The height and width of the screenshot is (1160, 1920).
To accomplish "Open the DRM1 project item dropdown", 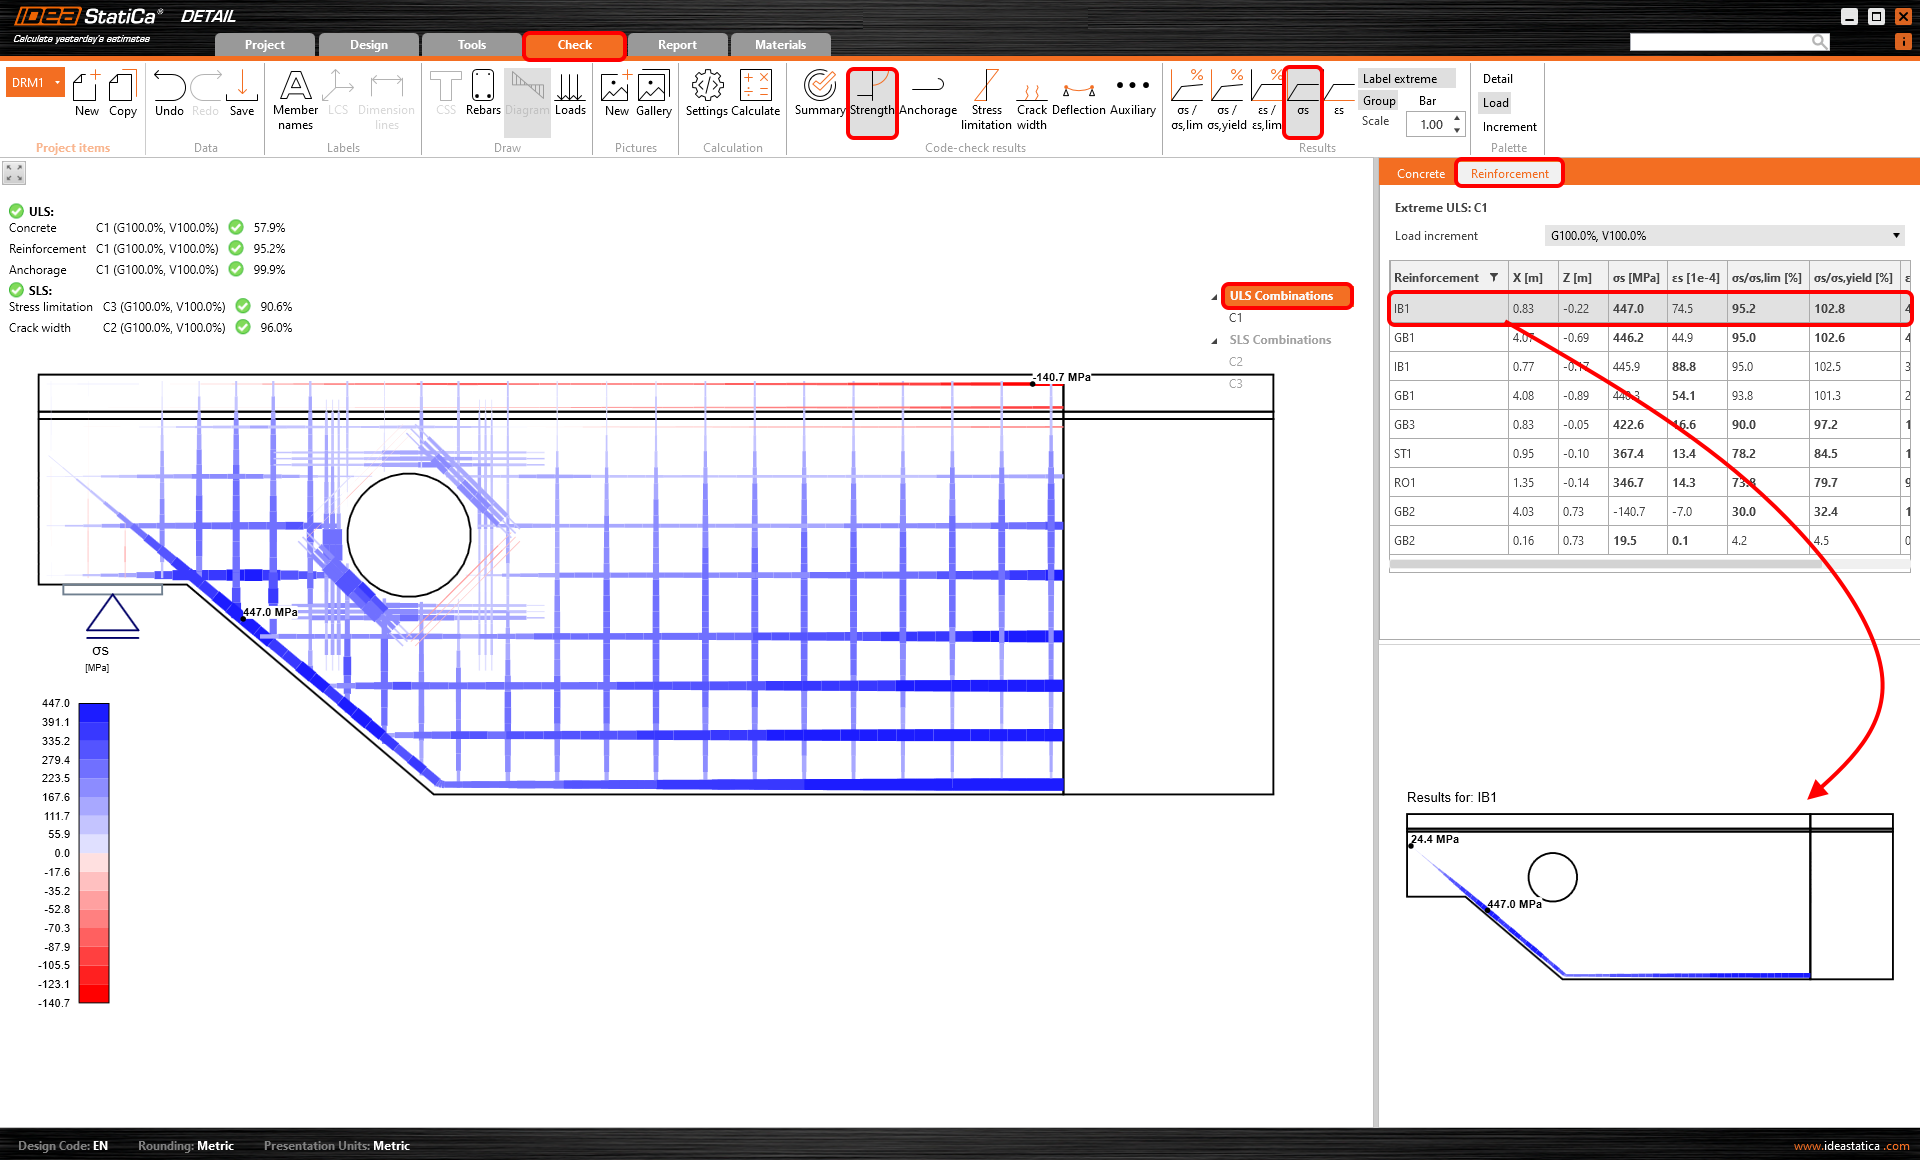I will [58, 82].
